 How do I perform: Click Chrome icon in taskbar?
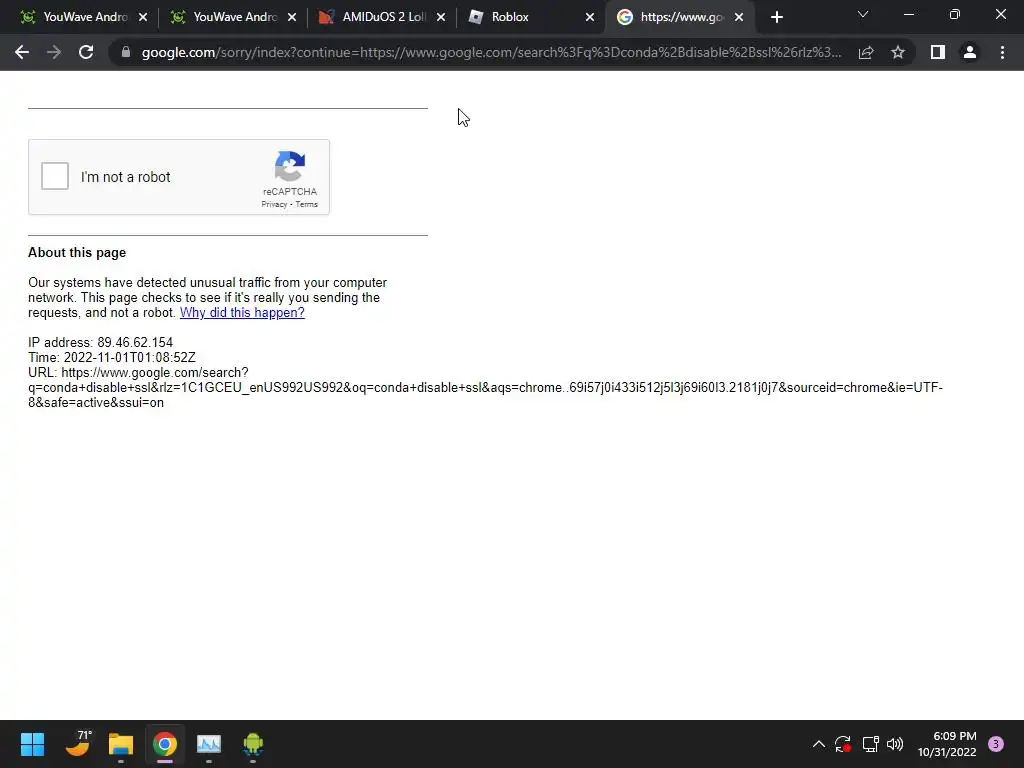tap(165, 744)
